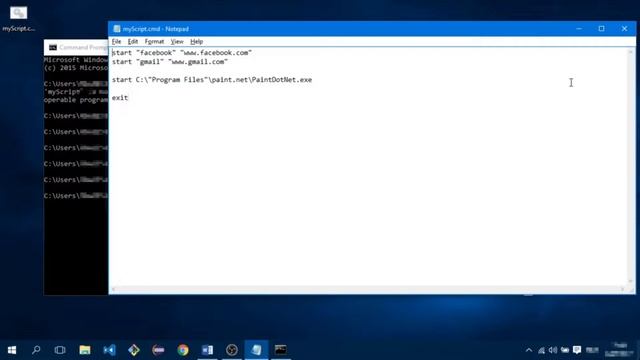
Task: Launch File Explorer from taskbar
Action: point(85,350)
